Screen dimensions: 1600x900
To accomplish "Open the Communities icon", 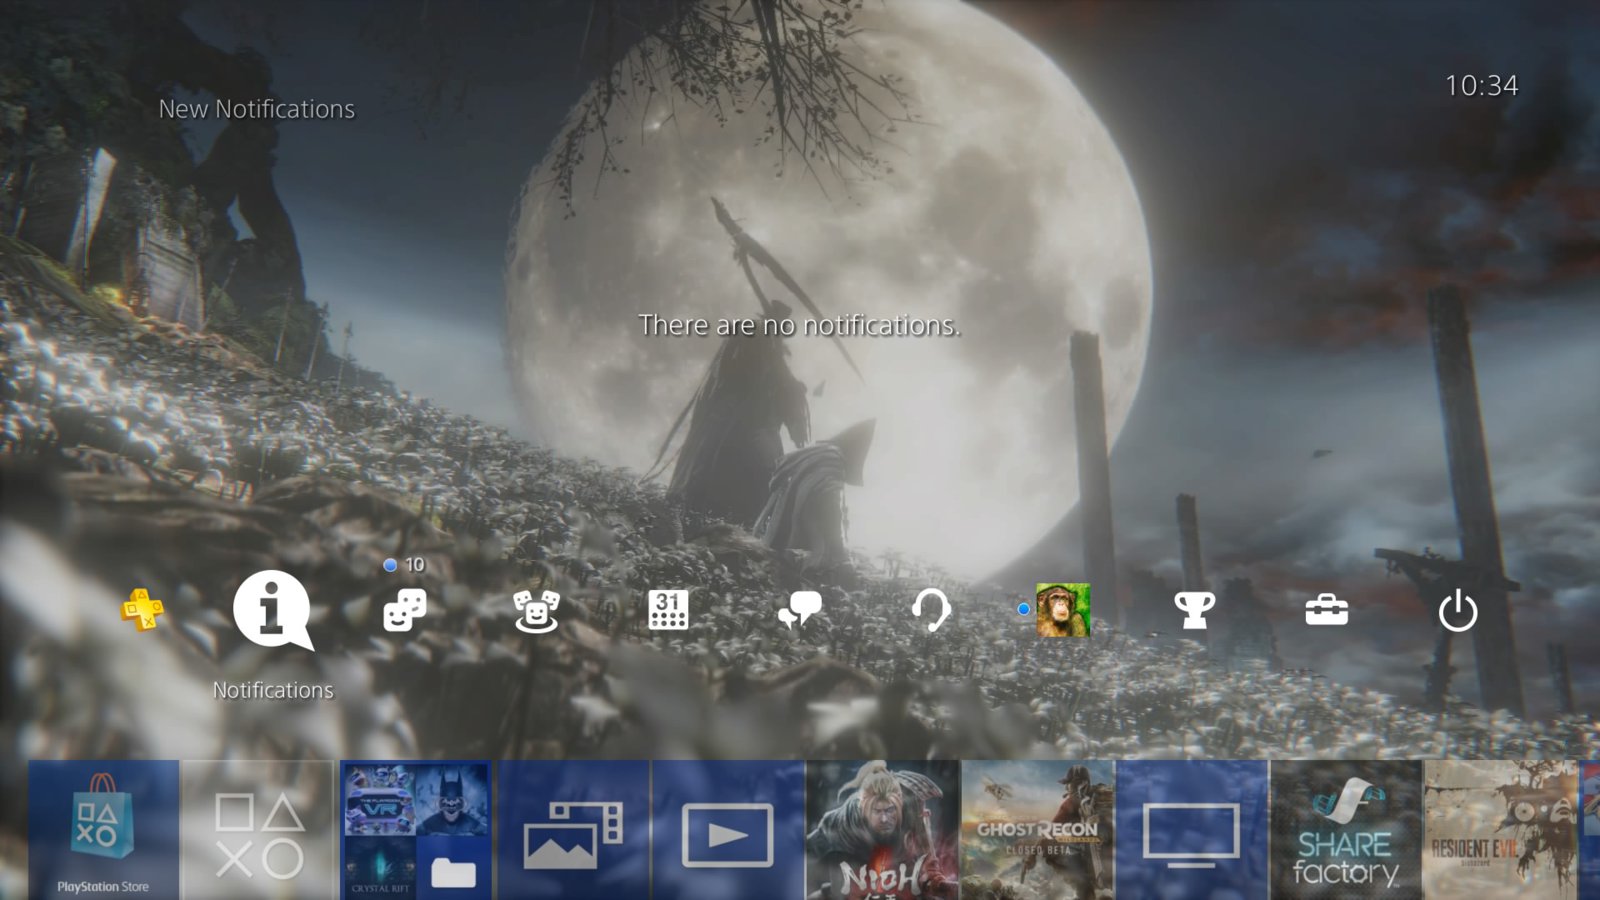I will [x=536, y=610].
